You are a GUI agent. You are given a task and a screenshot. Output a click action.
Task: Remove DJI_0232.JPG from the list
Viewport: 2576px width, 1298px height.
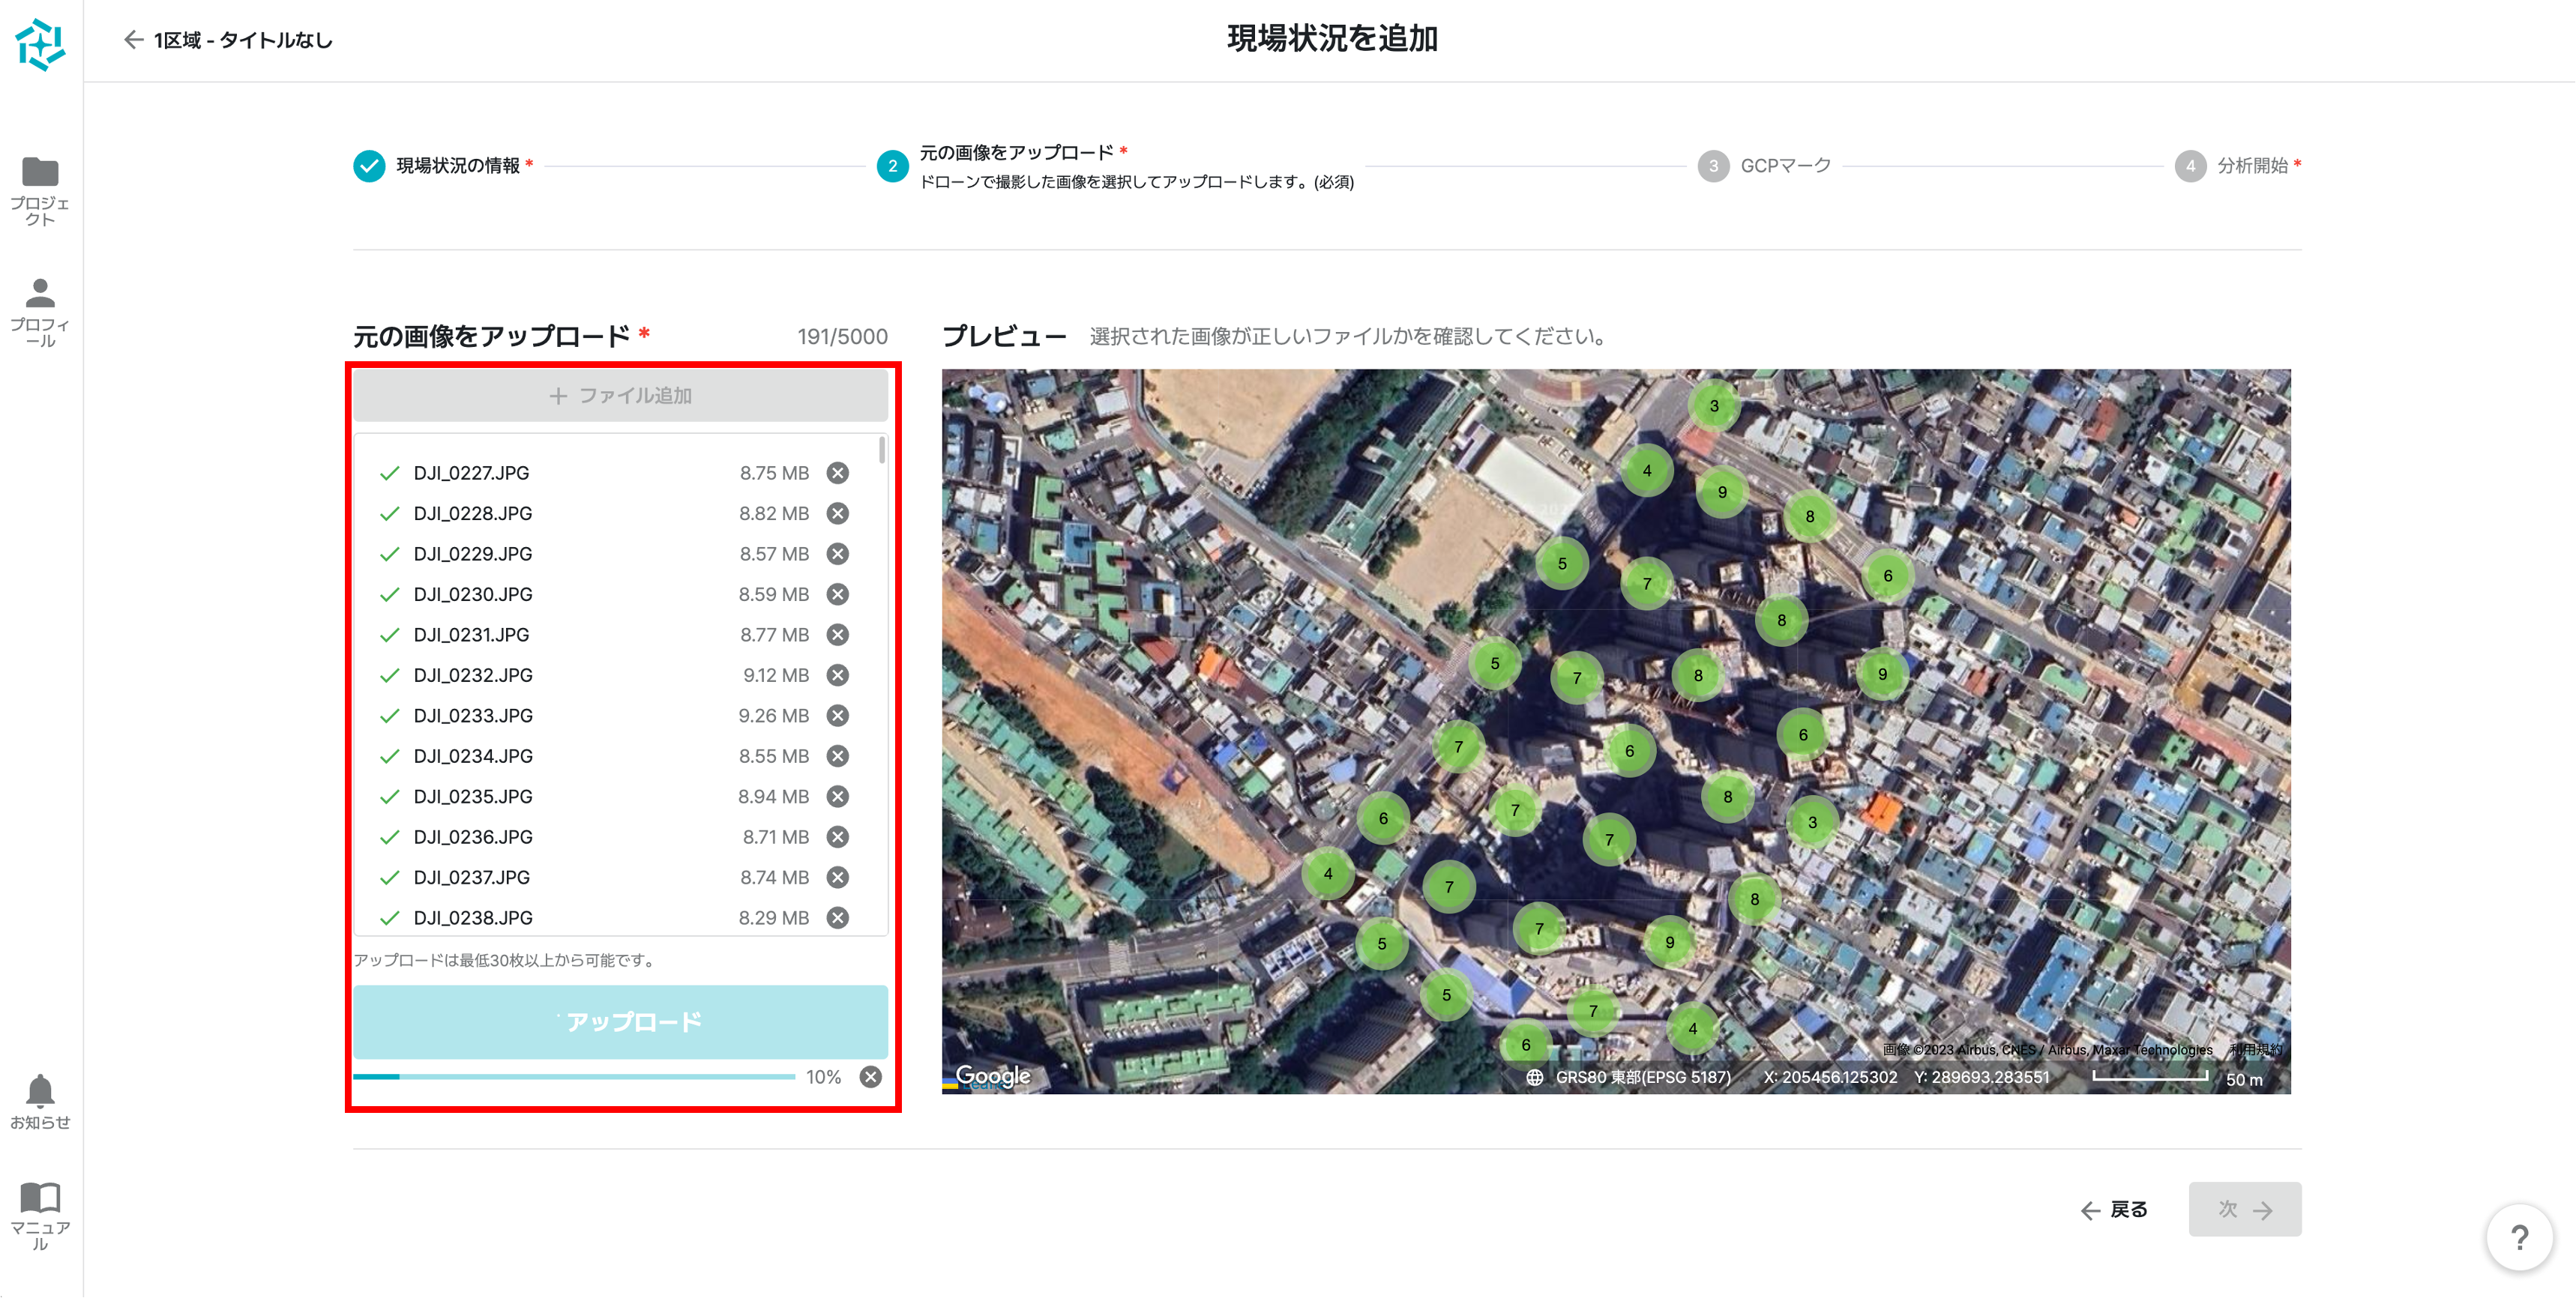click(x=838, y=675)
